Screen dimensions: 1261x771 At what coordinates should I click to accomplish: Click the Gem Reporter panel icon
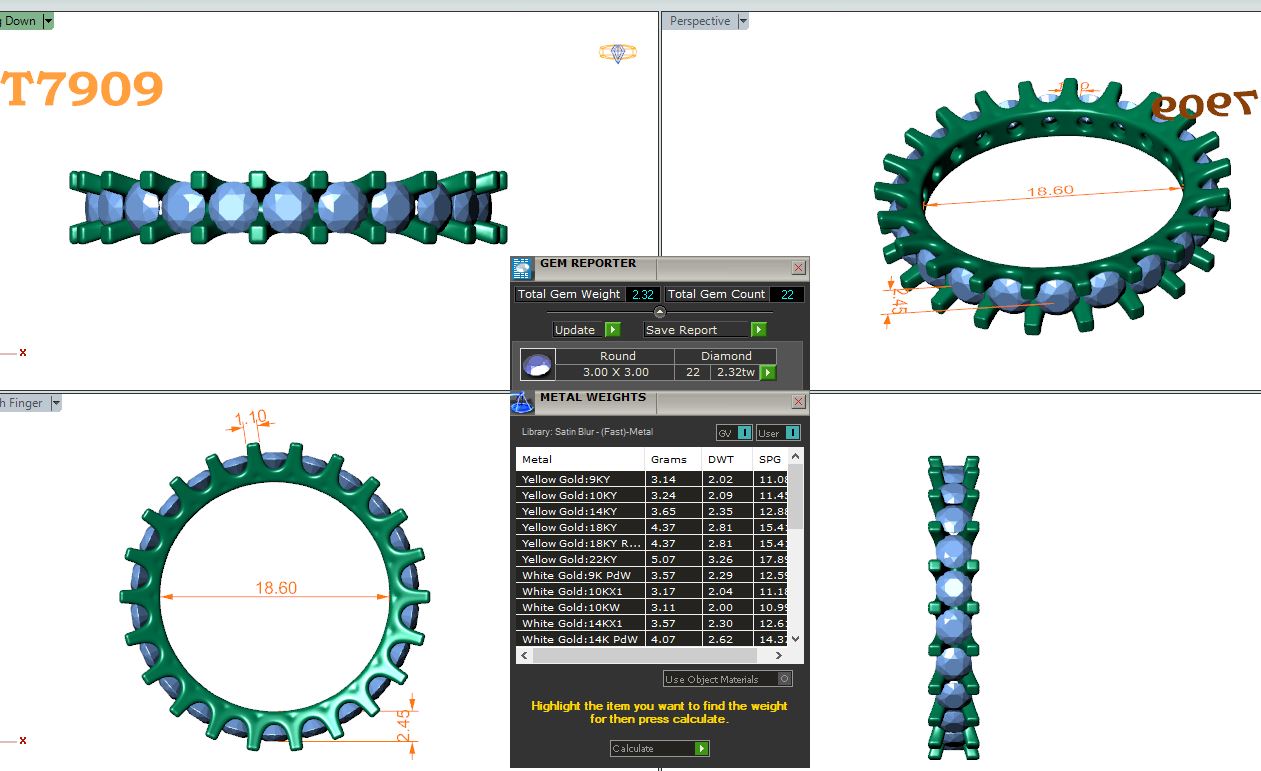point(522,268)
